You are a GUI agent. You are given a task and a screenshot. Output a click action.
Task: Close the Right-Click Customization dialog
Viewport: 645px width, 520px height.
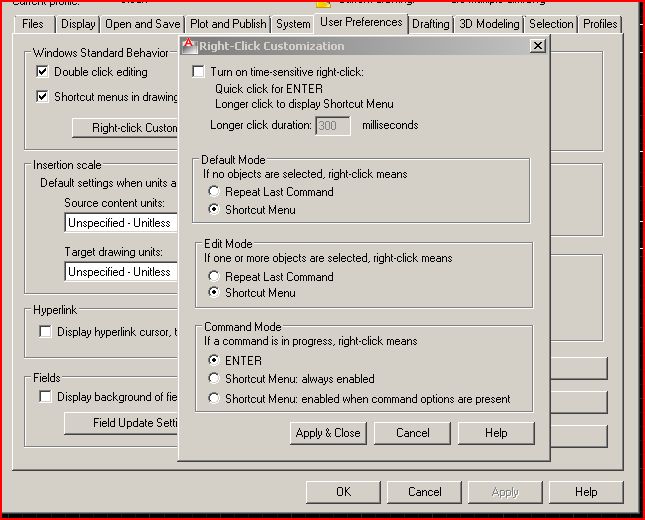538,46
